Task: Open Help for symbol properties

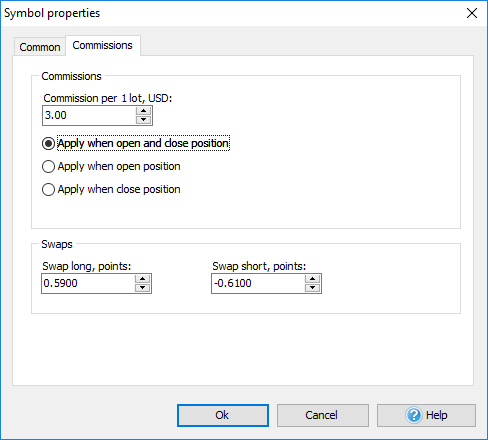Action: 426,415
